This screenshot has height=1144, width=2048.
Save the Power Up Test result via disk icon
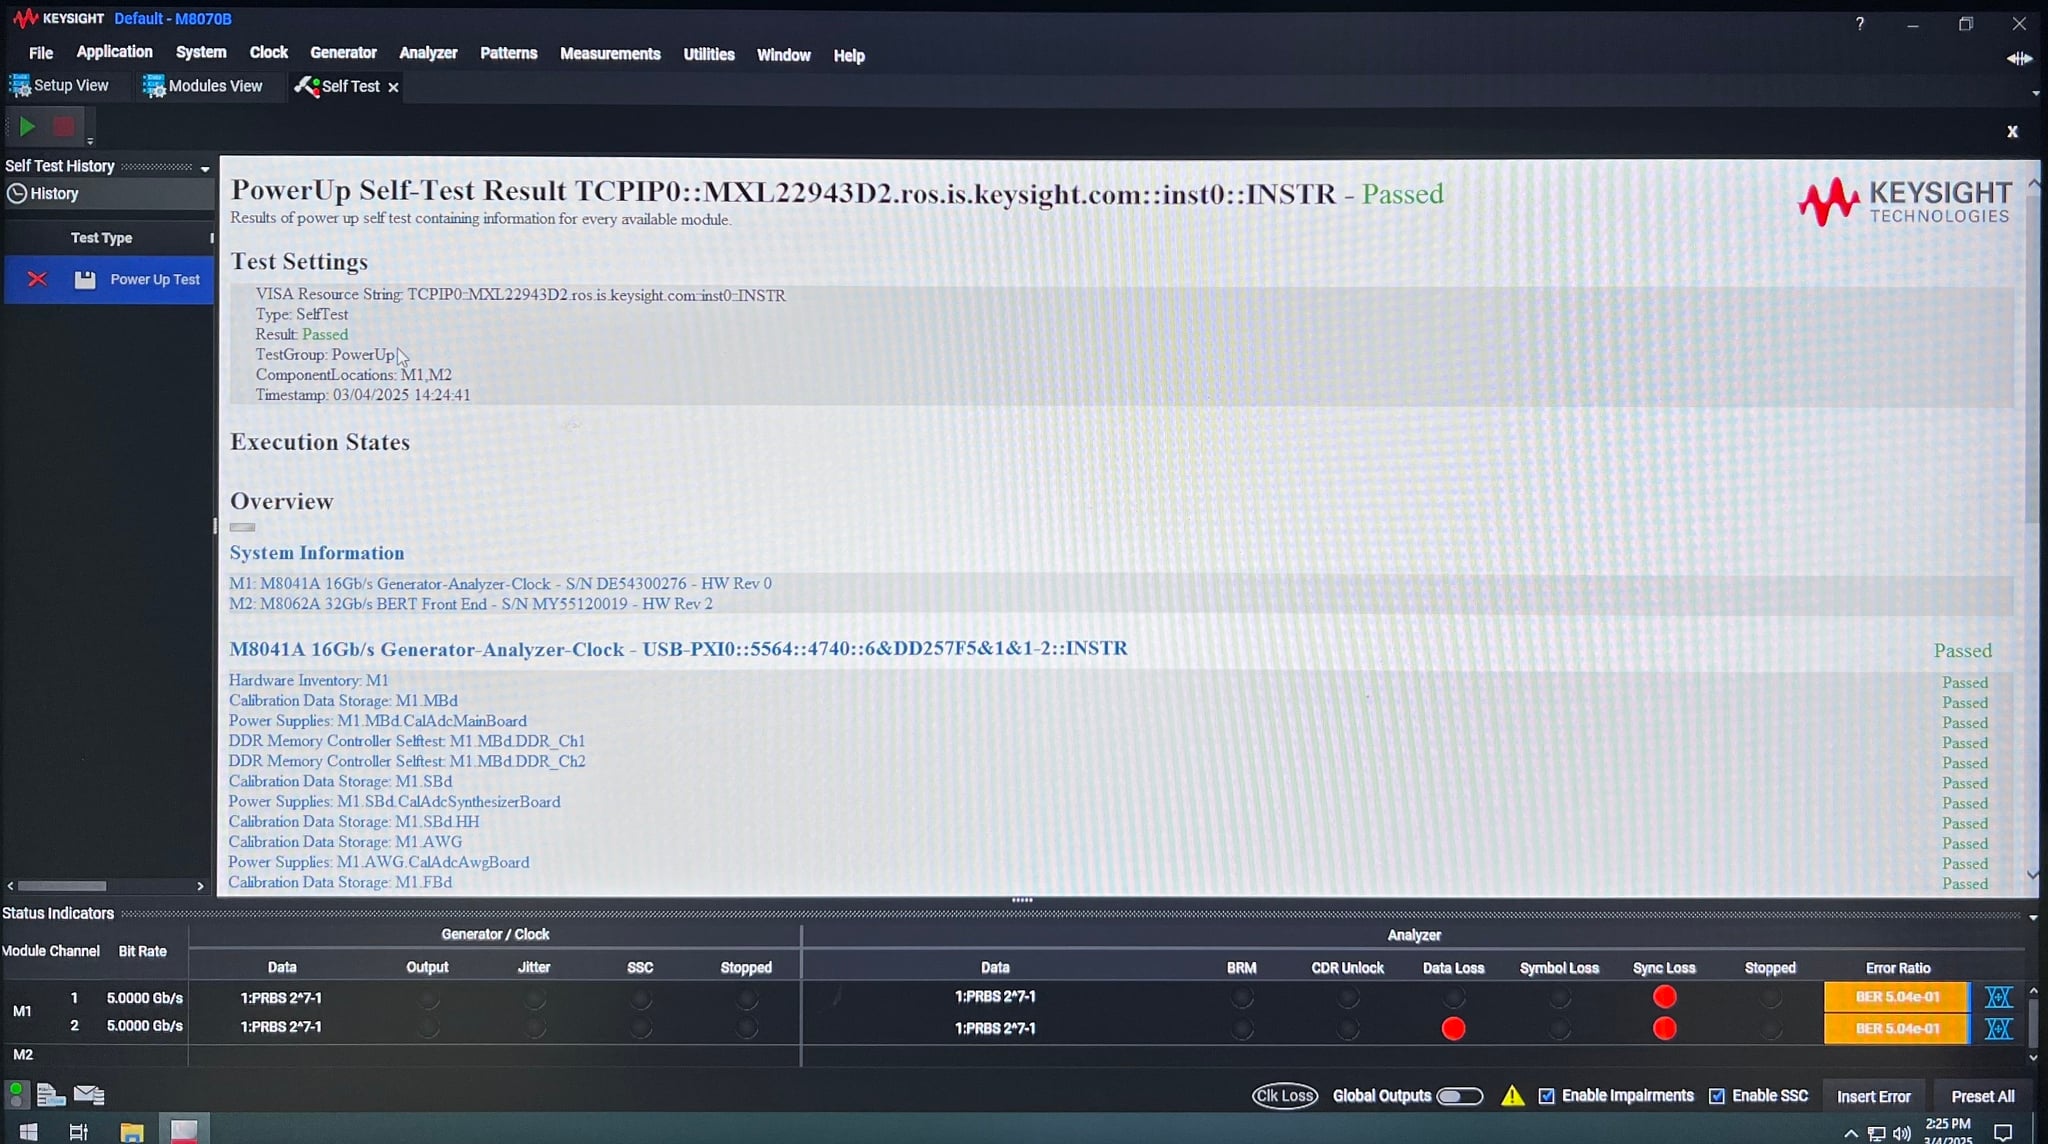pyautogui.click(x=85, y=280)
